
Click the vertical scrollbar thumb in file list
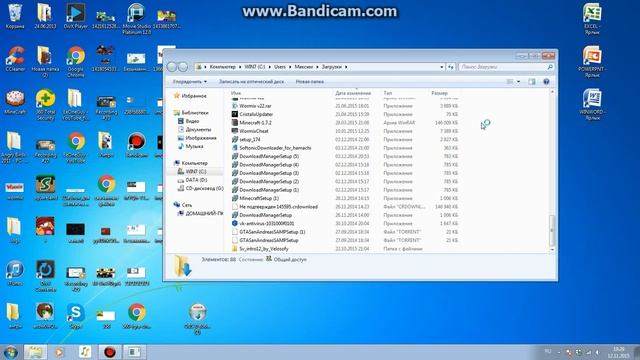tap(552, 230)
